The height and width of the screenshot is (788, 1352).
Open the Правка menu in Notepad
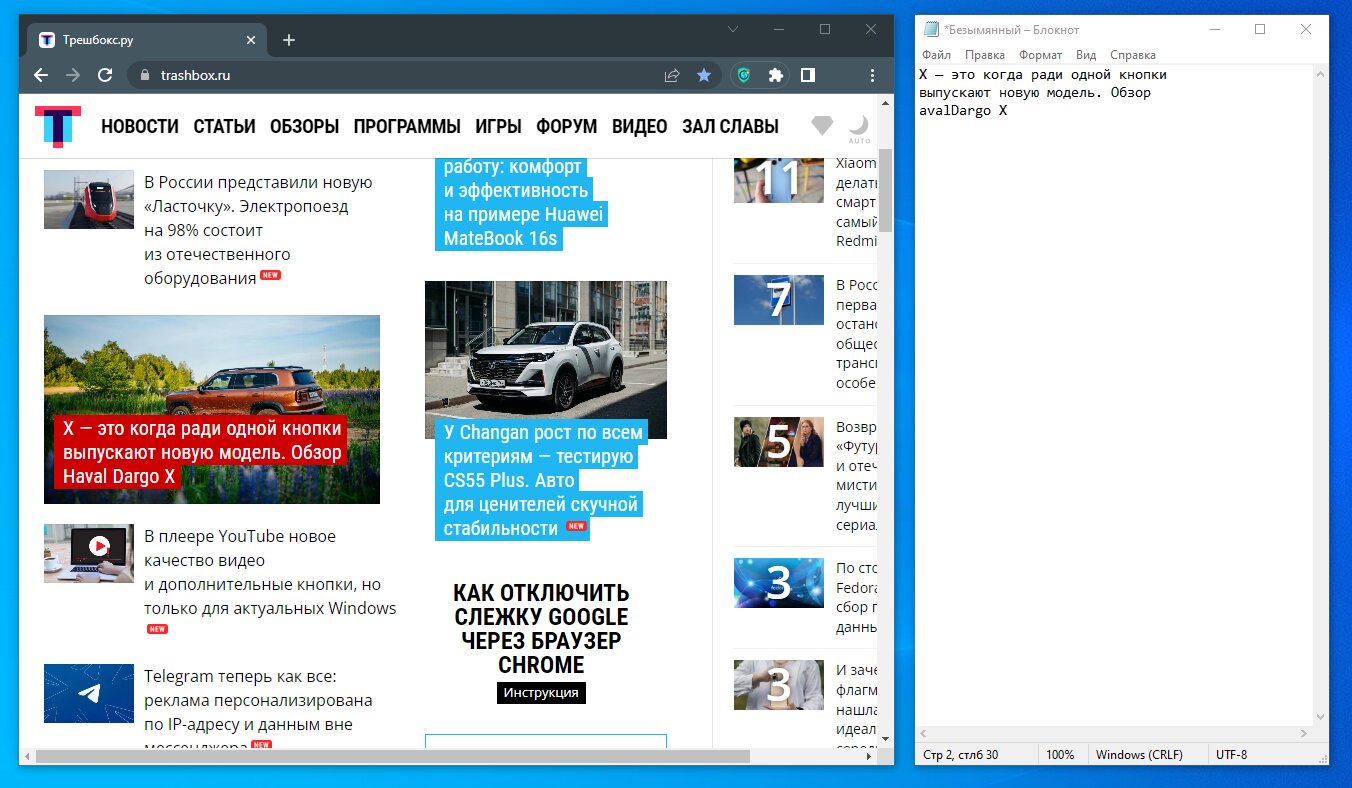[x=985, y=55]
